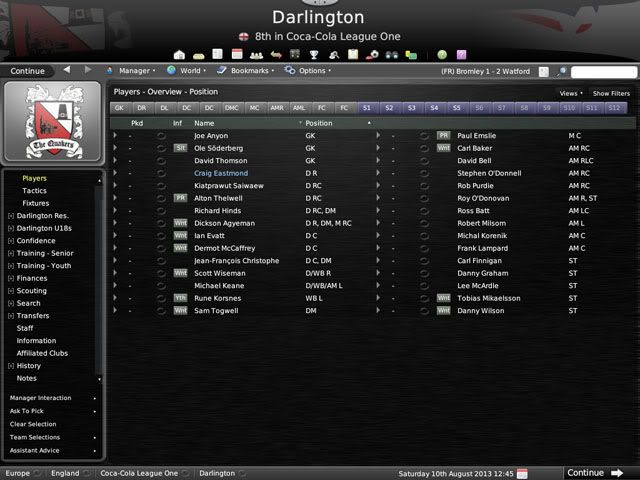Click the stadium icon in toolbar
The width and height of the screenshot is (640, 480).
[198, 55]
